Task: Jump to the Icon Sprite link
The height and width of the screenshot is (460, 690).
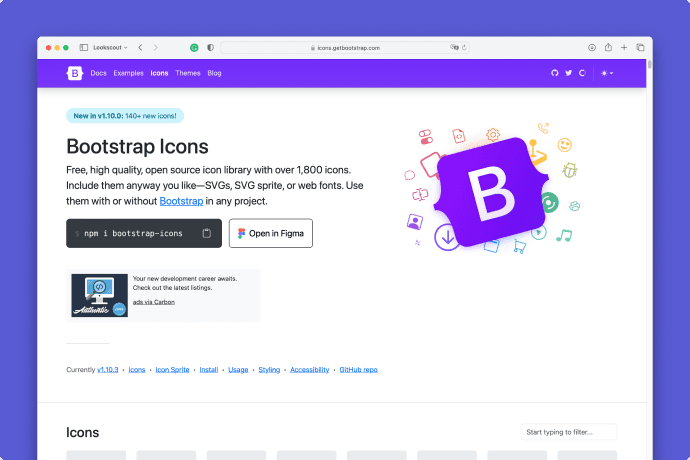Action: point(172,370)
